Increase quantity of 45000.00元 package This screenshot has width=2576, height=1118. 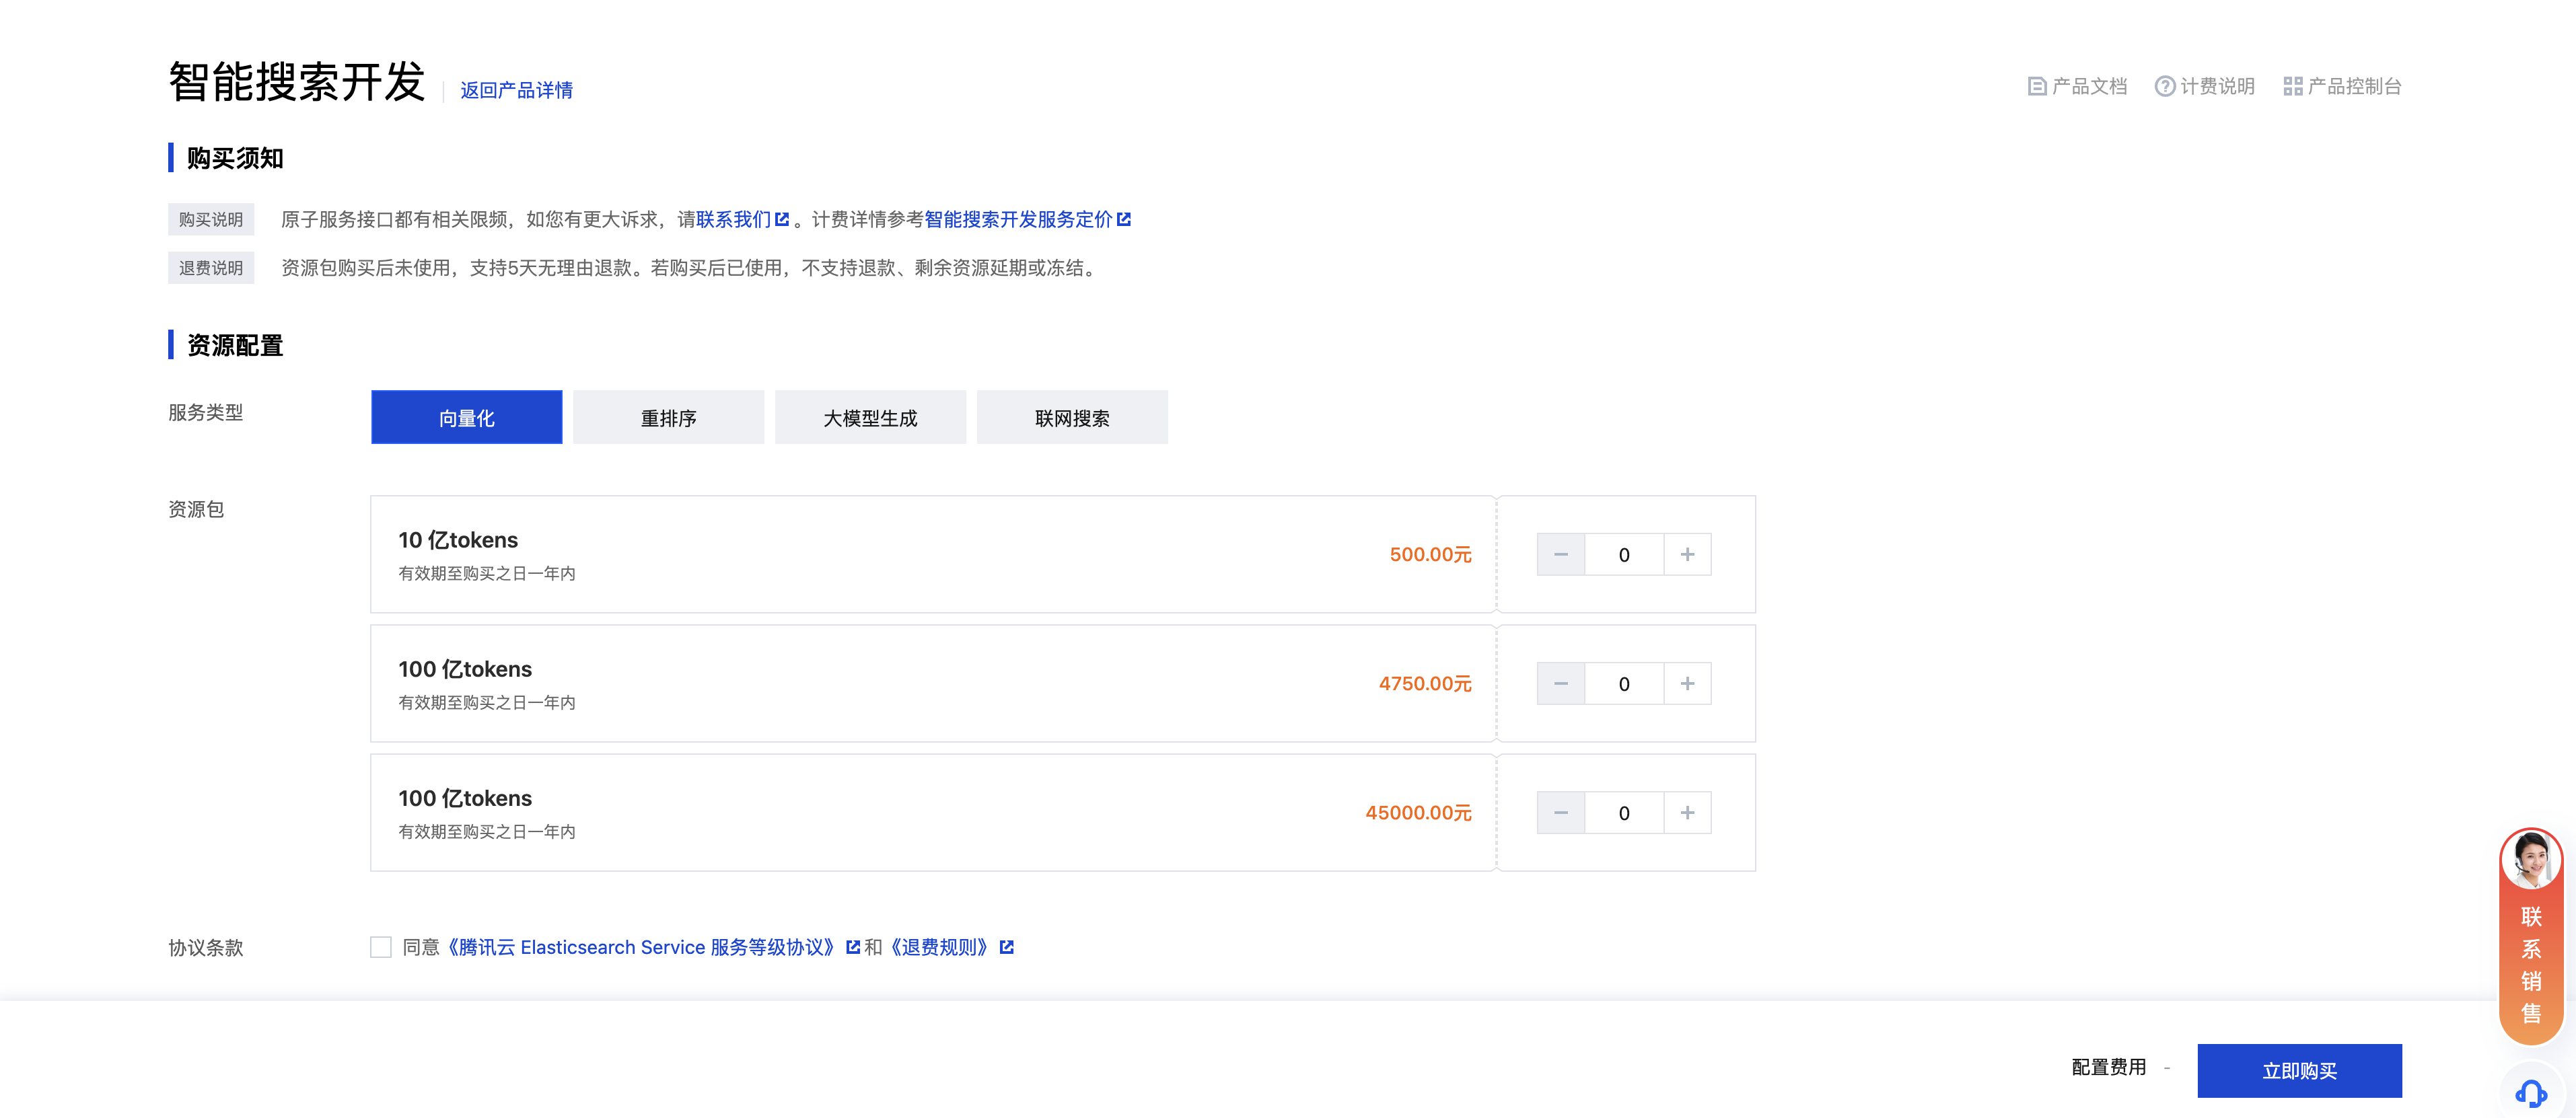(x=1687, y=813)
